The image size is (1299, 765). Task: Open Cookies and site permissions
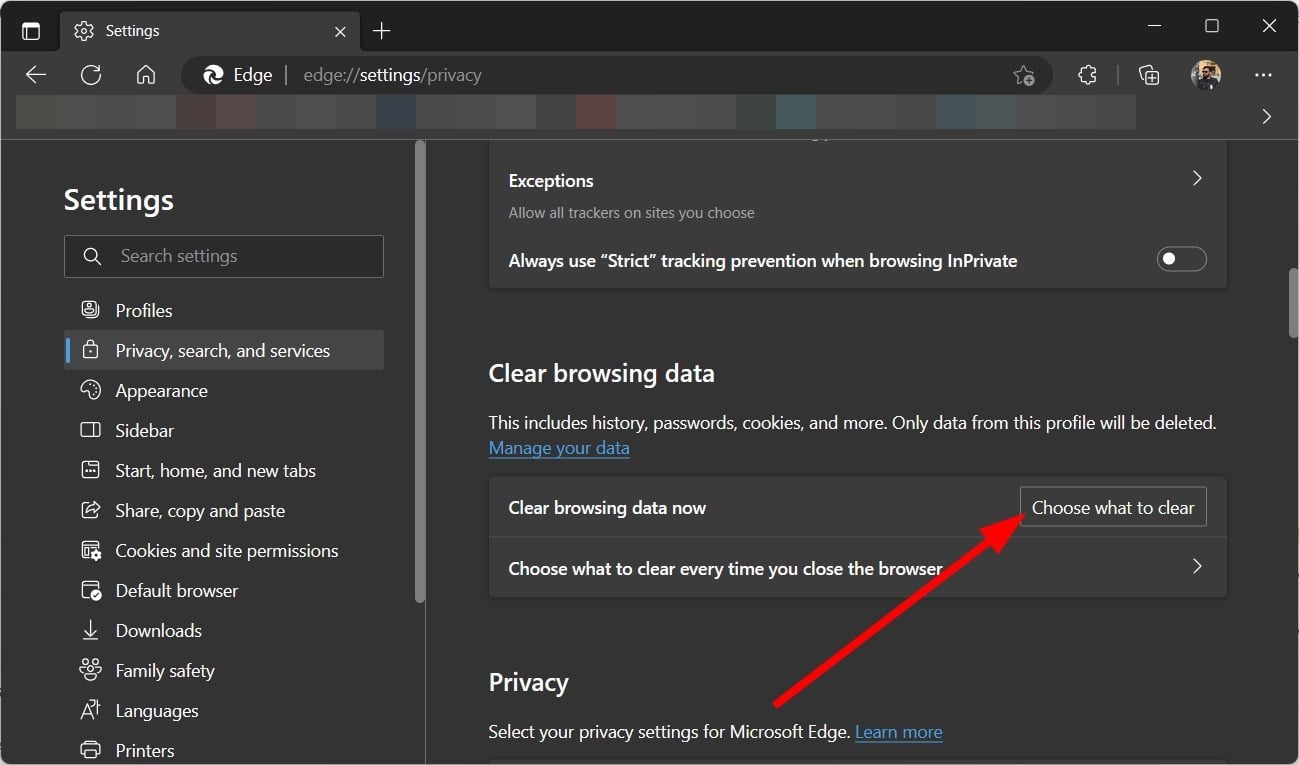[x=224, y=550]
